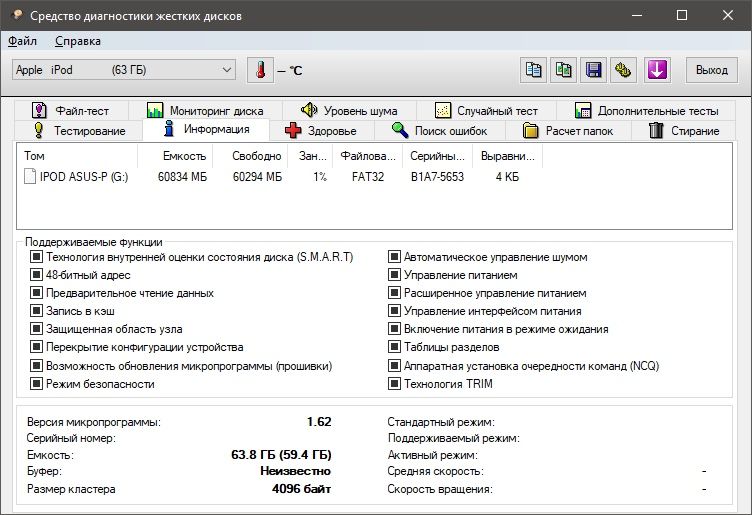Click the 4096 байт cluster size value
The image size is (752, 515).
[x=301, y=489]
